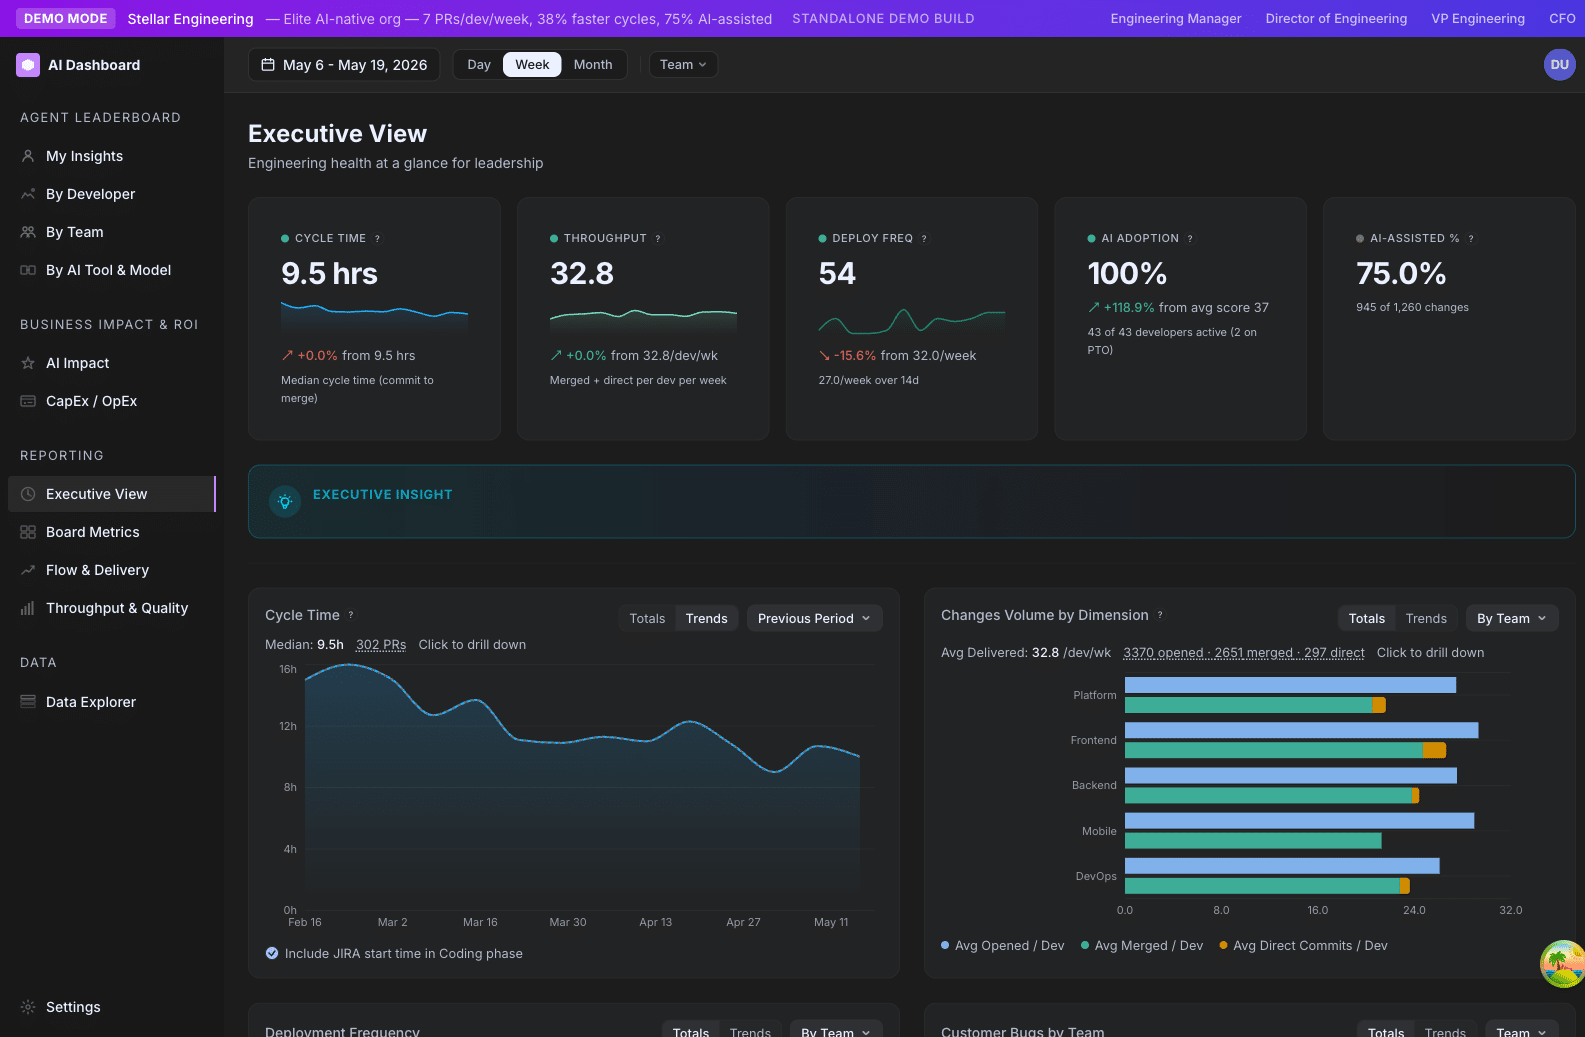
Task: Select Trends in Cycle Time chart
Action: pyautogui.click(x=707, y=619)
